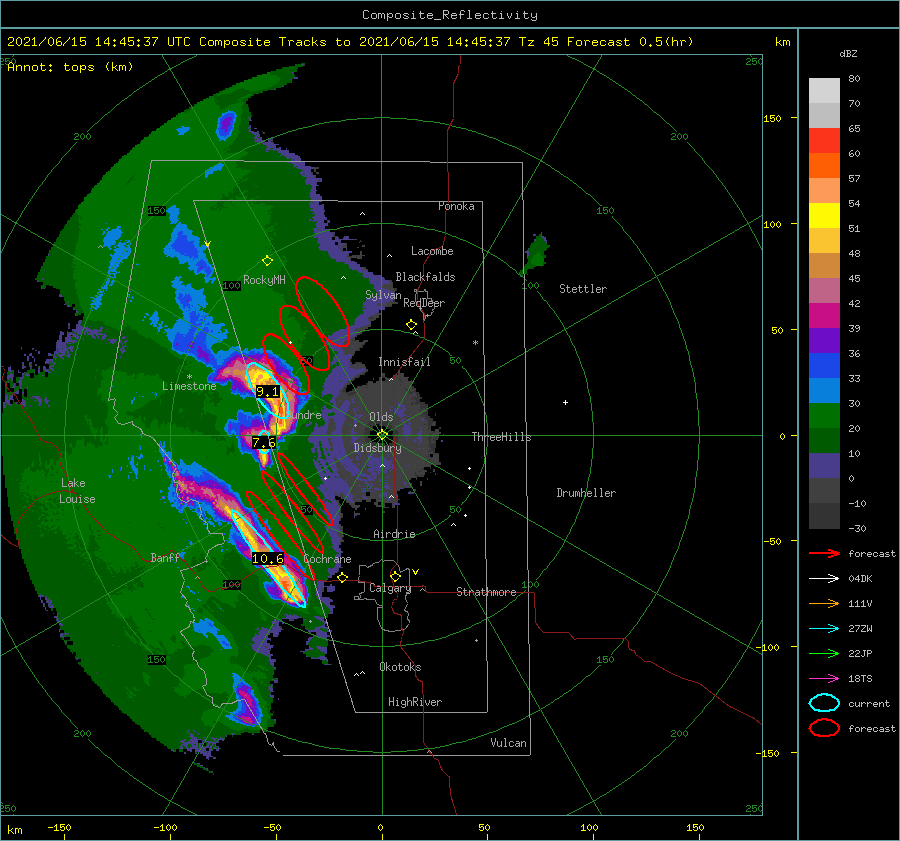
Task: Select the yellow diamond right of Cochrane
Action: pyautogui.click(x=342, y=577)
